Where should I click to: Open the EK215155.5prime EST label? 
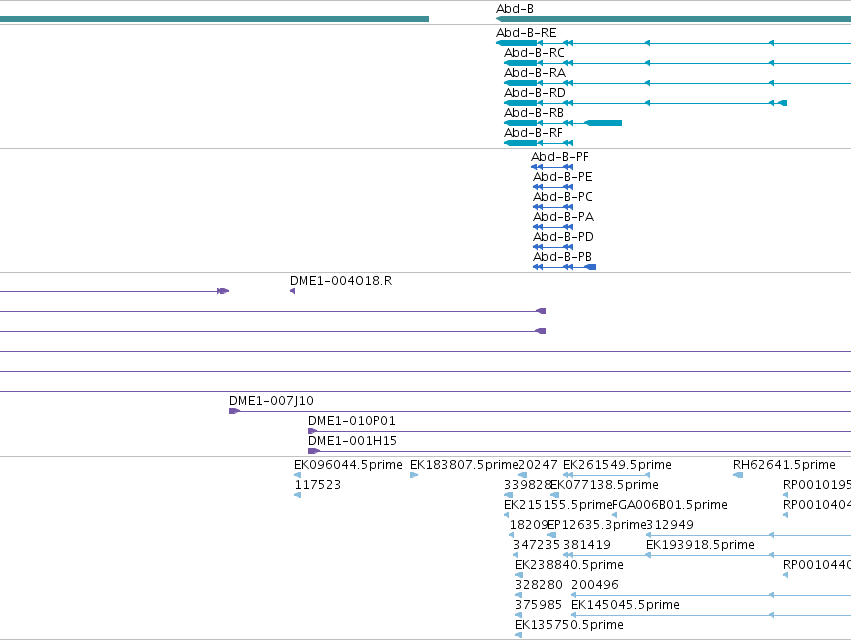tap(558, 505)
